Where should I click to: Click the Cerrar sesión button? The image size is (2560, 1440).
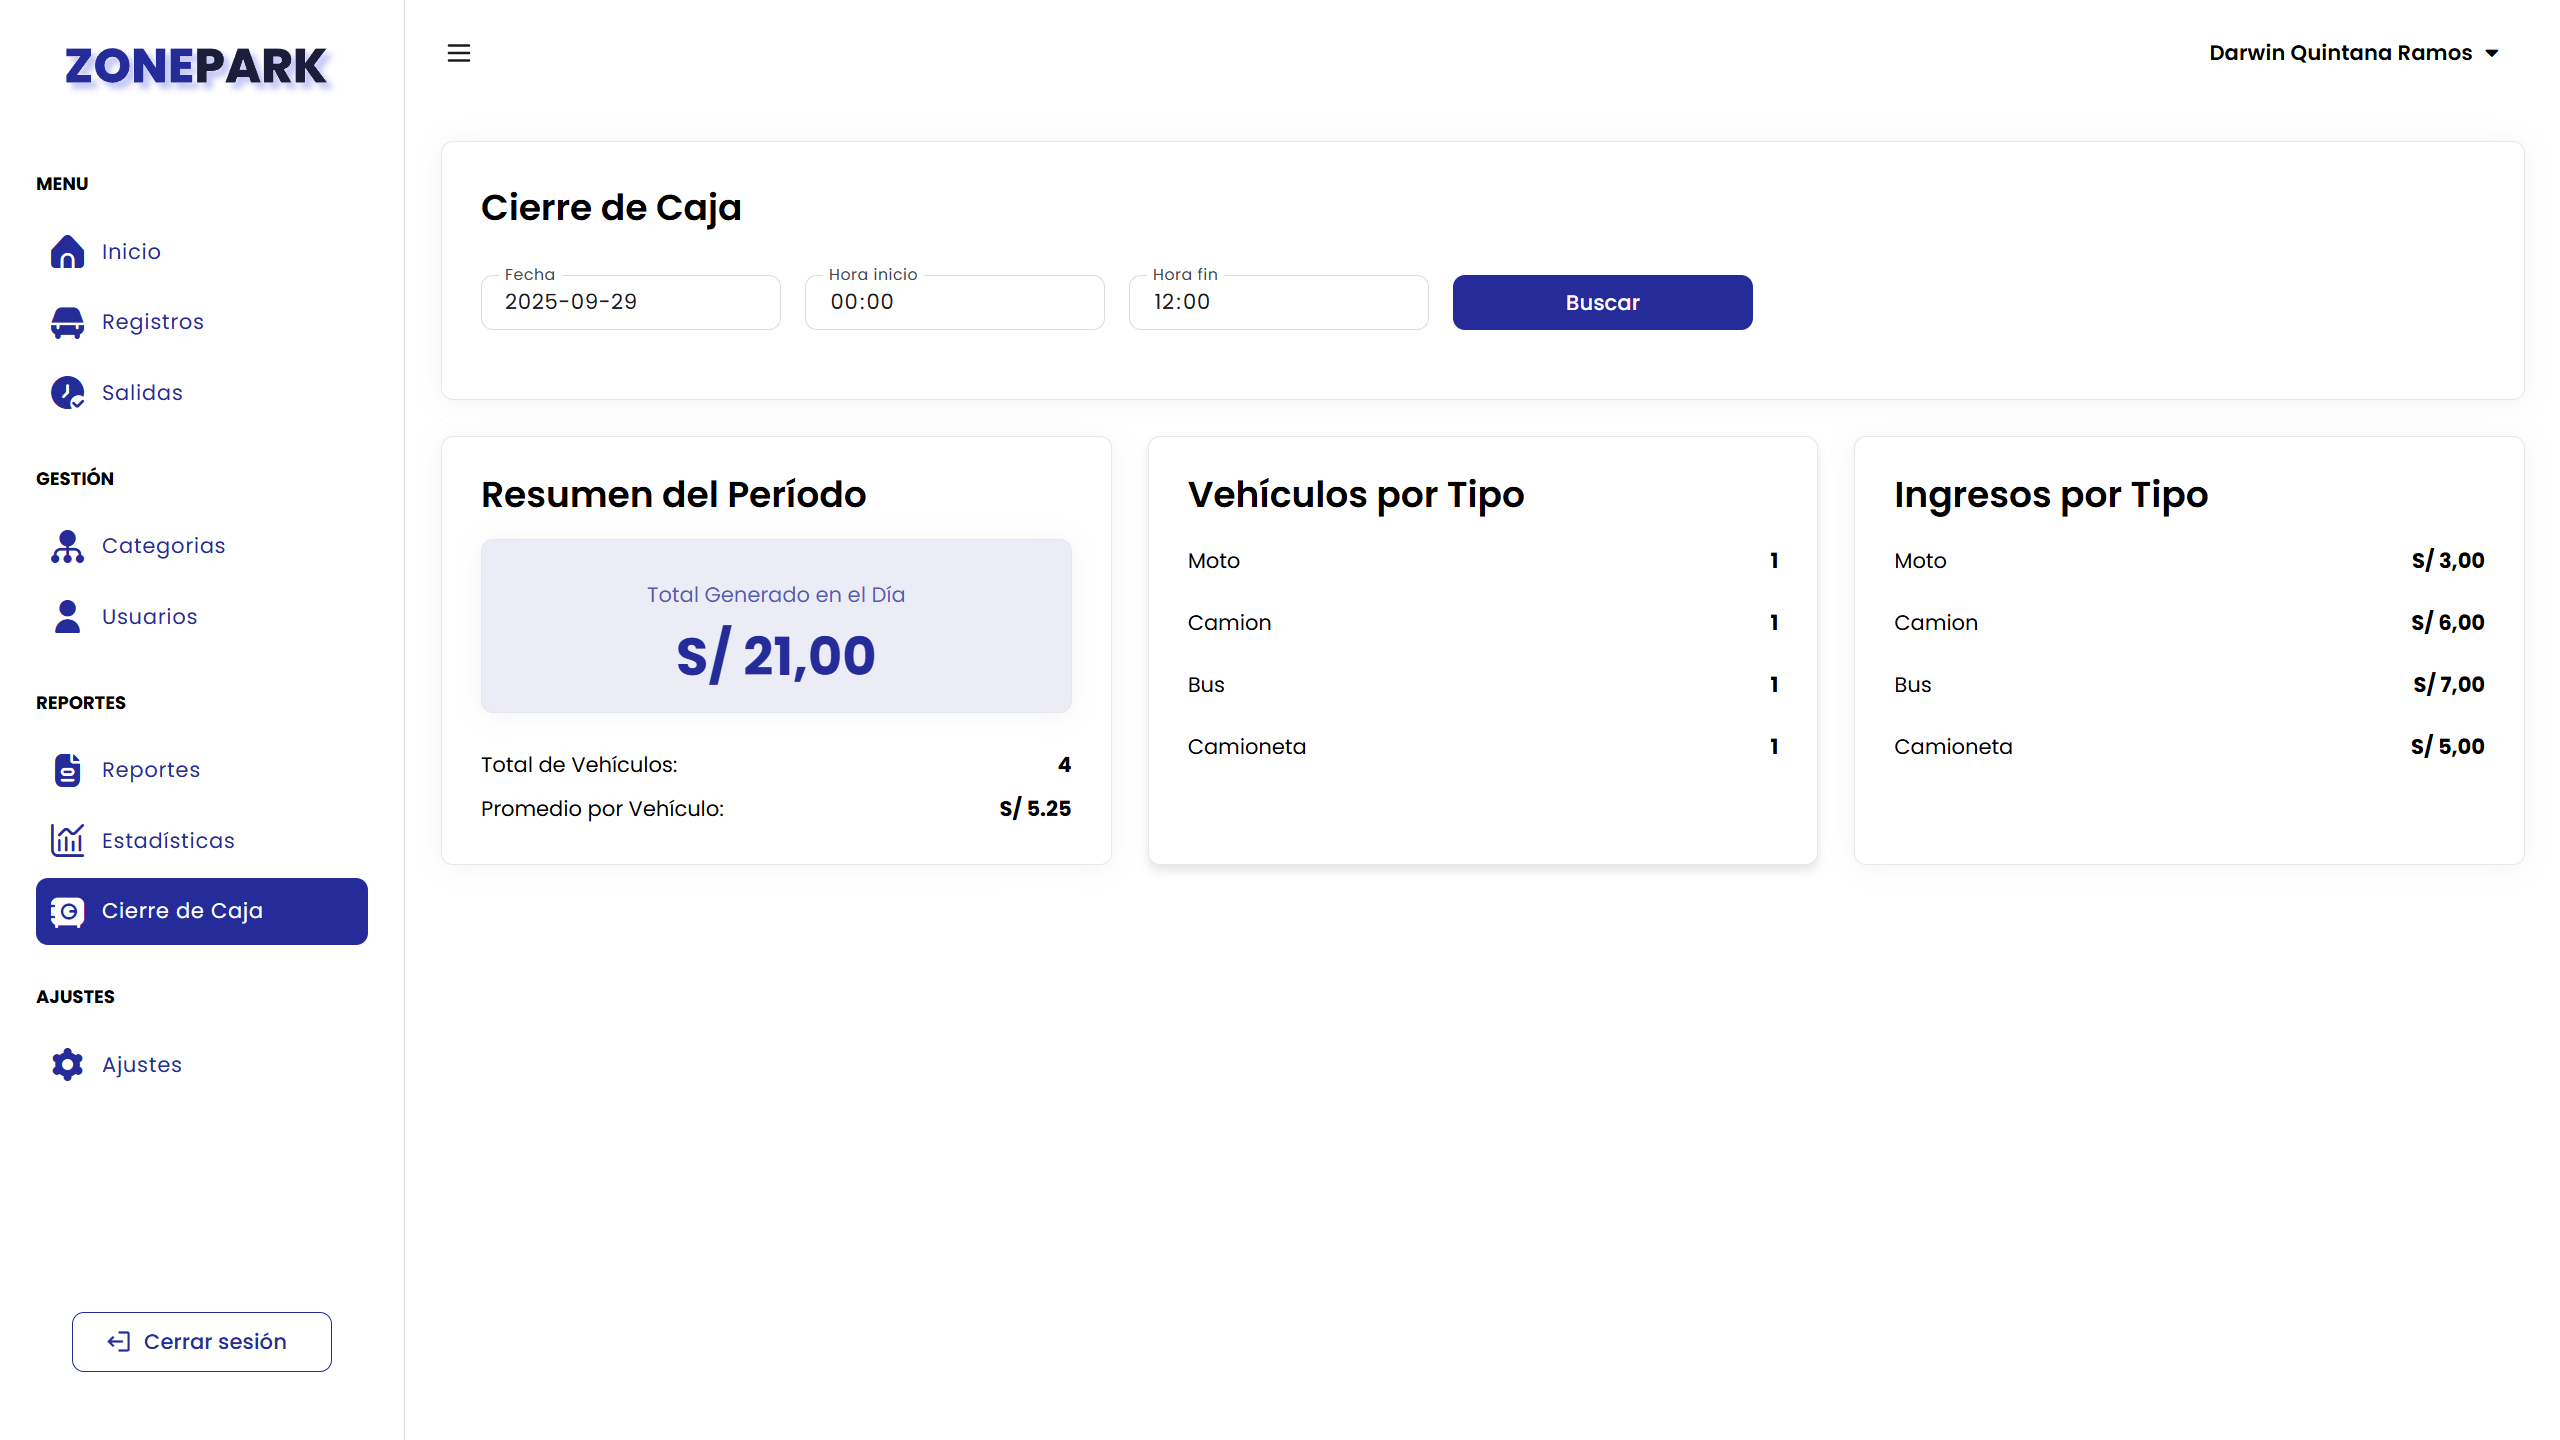click(202, 1341)
